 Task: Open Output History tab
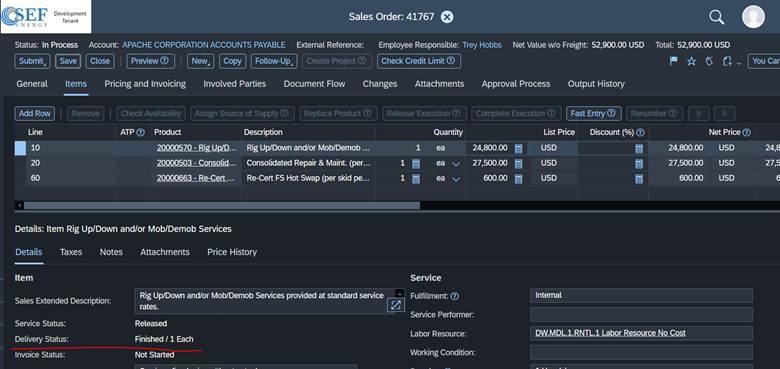click(596, 84)
